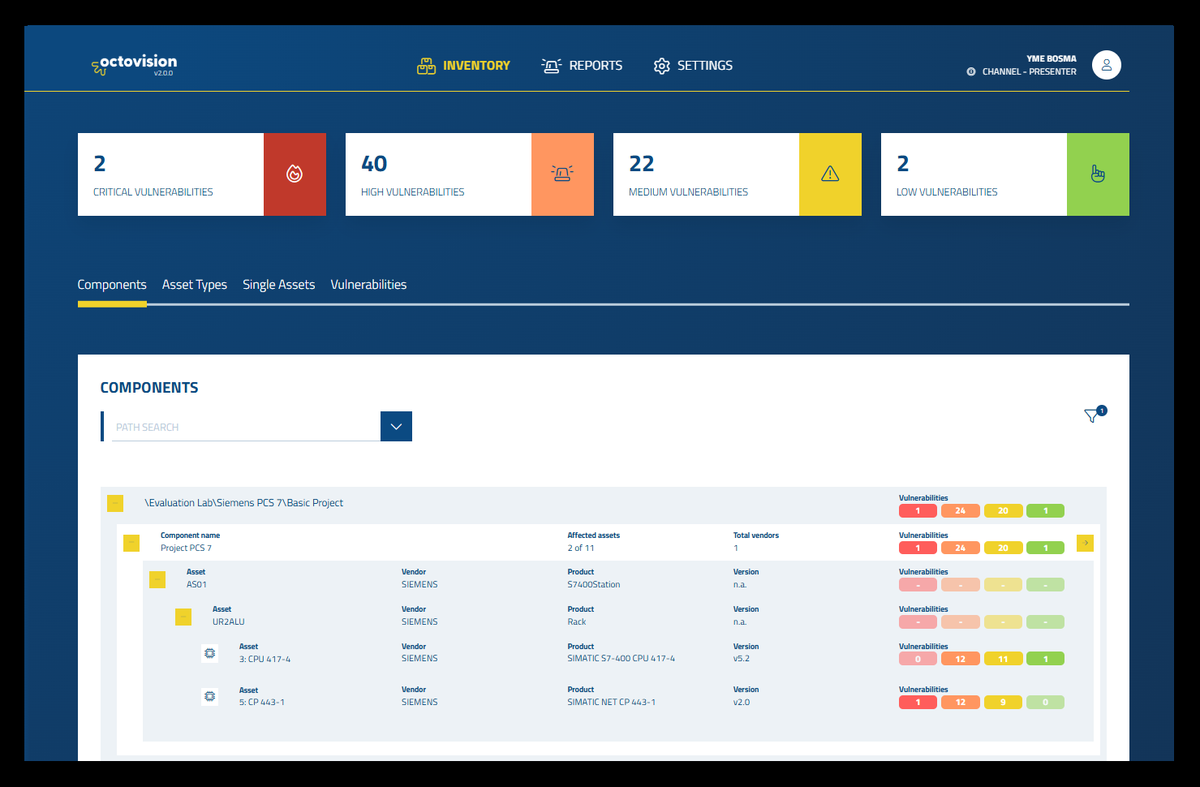The width and height of the screenshot is (1200, 787).
Task: Click the orange '24' vulnerability badge on Project PCS 7
Action: pos(960,547)
